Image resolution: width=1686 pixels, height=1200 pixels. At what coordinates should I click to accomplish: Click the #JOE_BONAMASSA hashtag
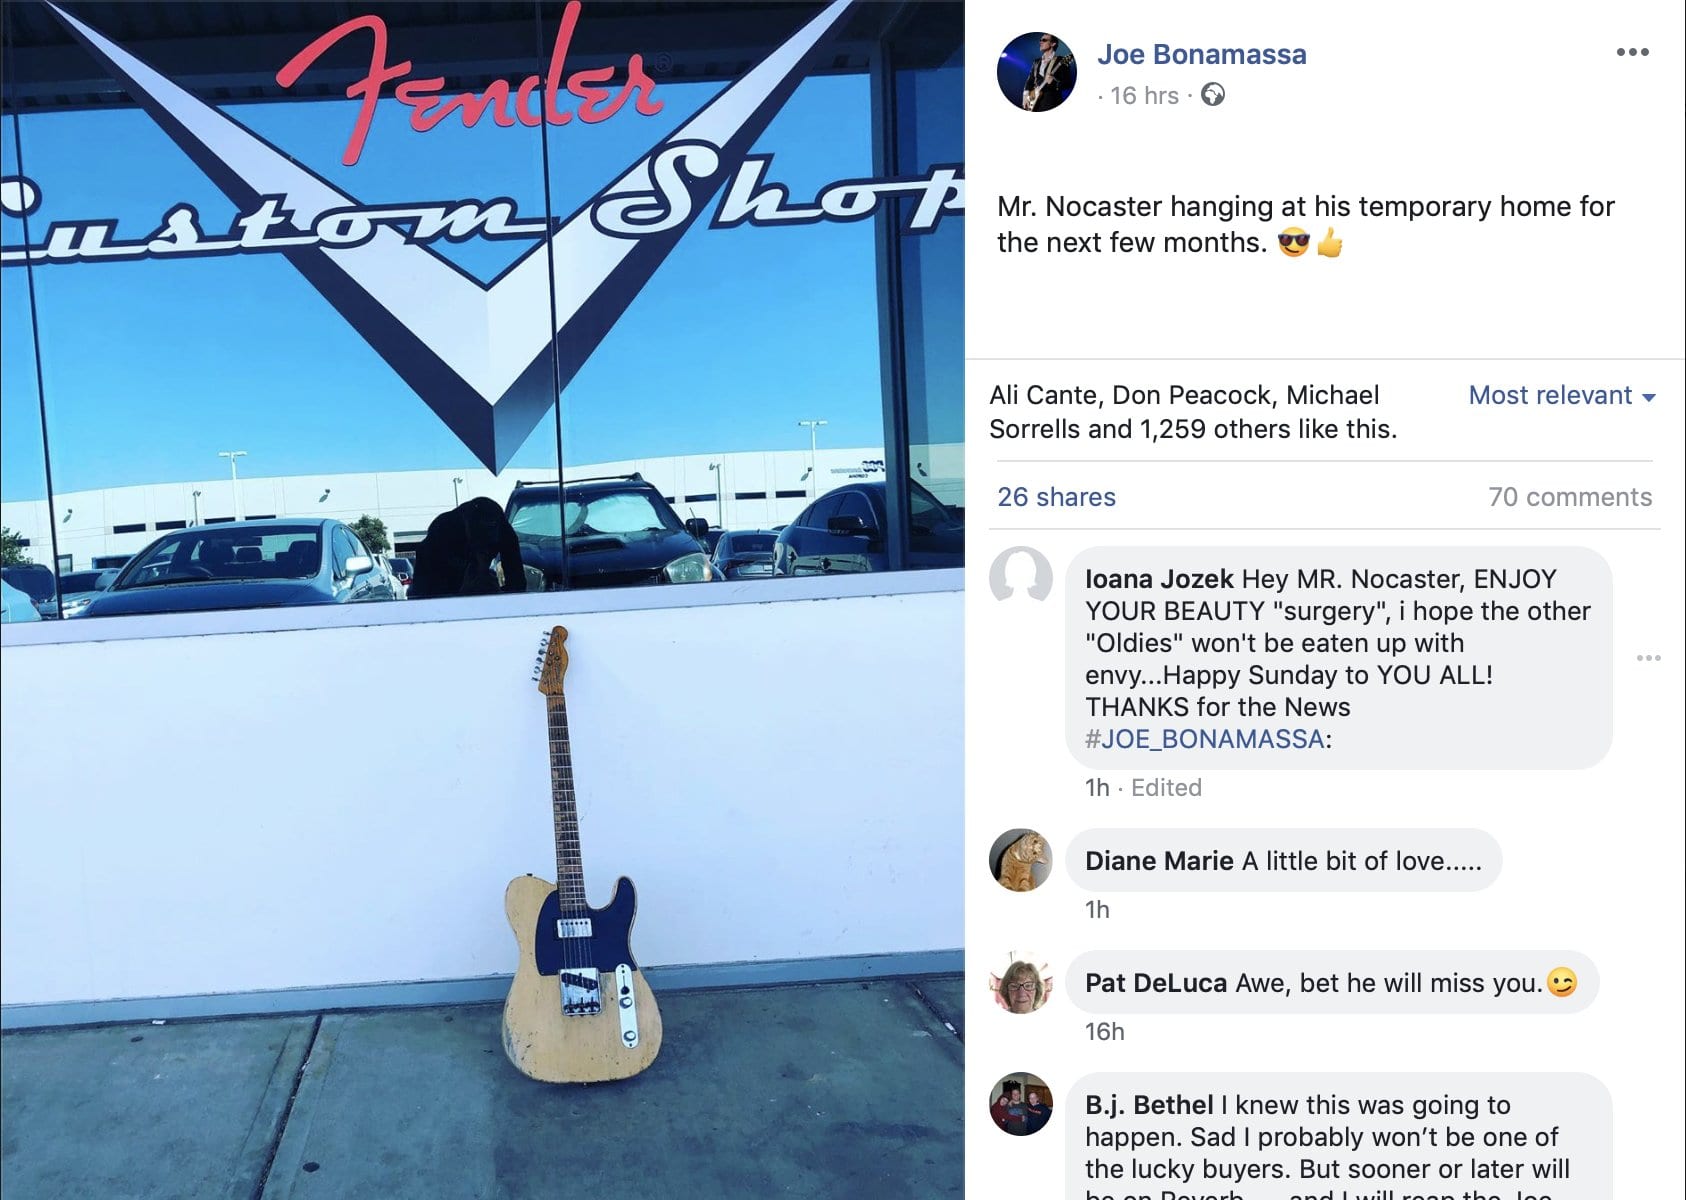pyautogui.click(x=1205, y=739)
